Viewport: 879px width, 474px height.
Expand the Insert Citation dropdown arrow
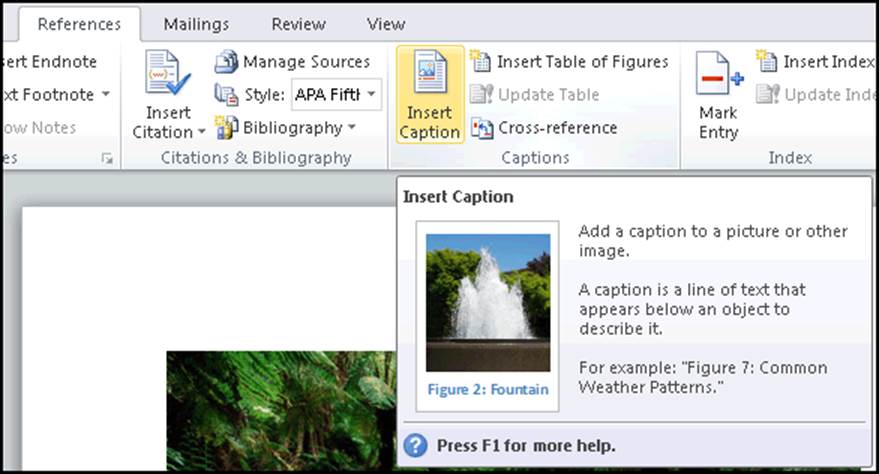click(202, 132)
